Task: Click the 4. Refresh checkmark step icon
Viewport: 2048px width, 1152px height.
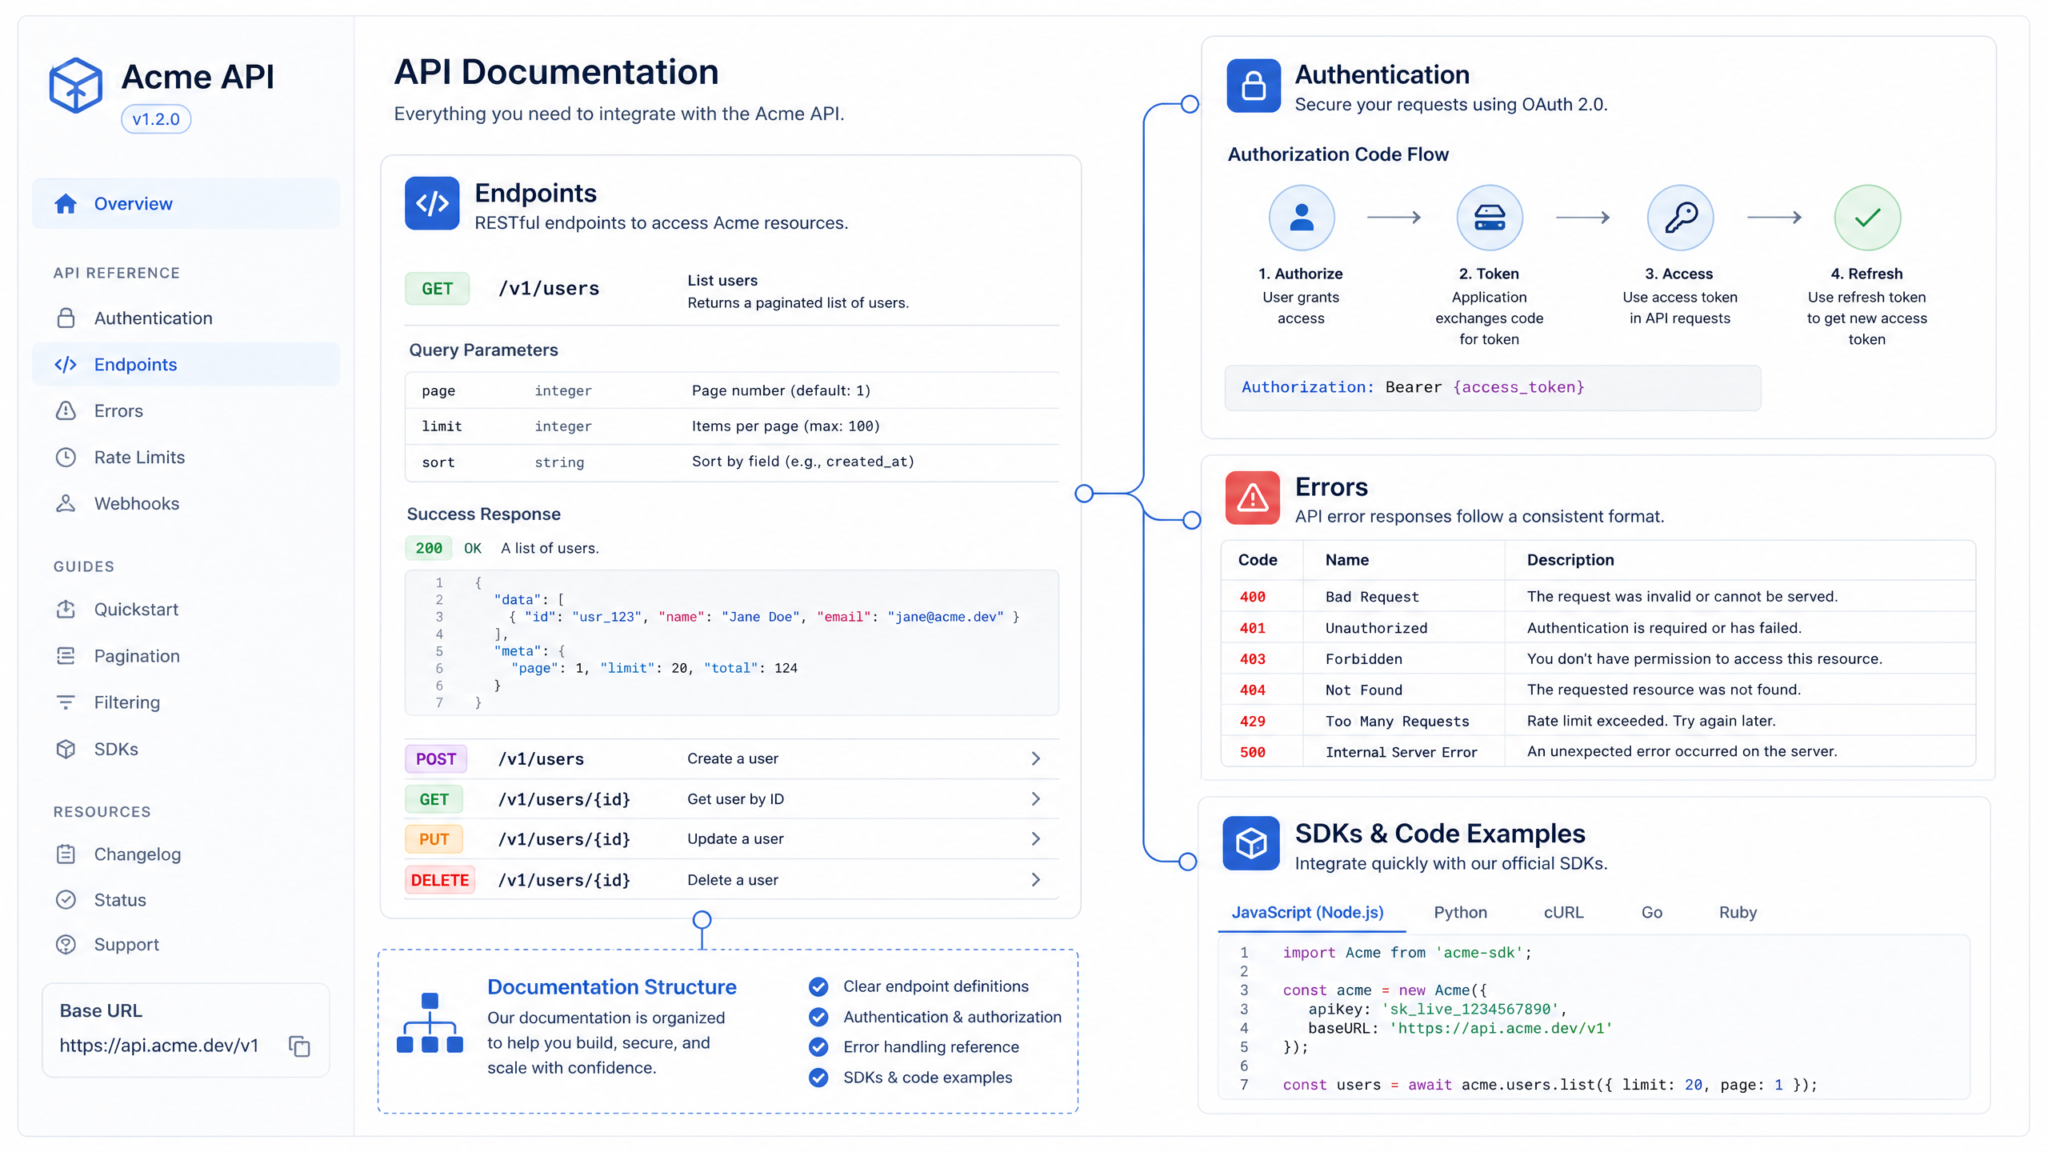Action: 1867,217
